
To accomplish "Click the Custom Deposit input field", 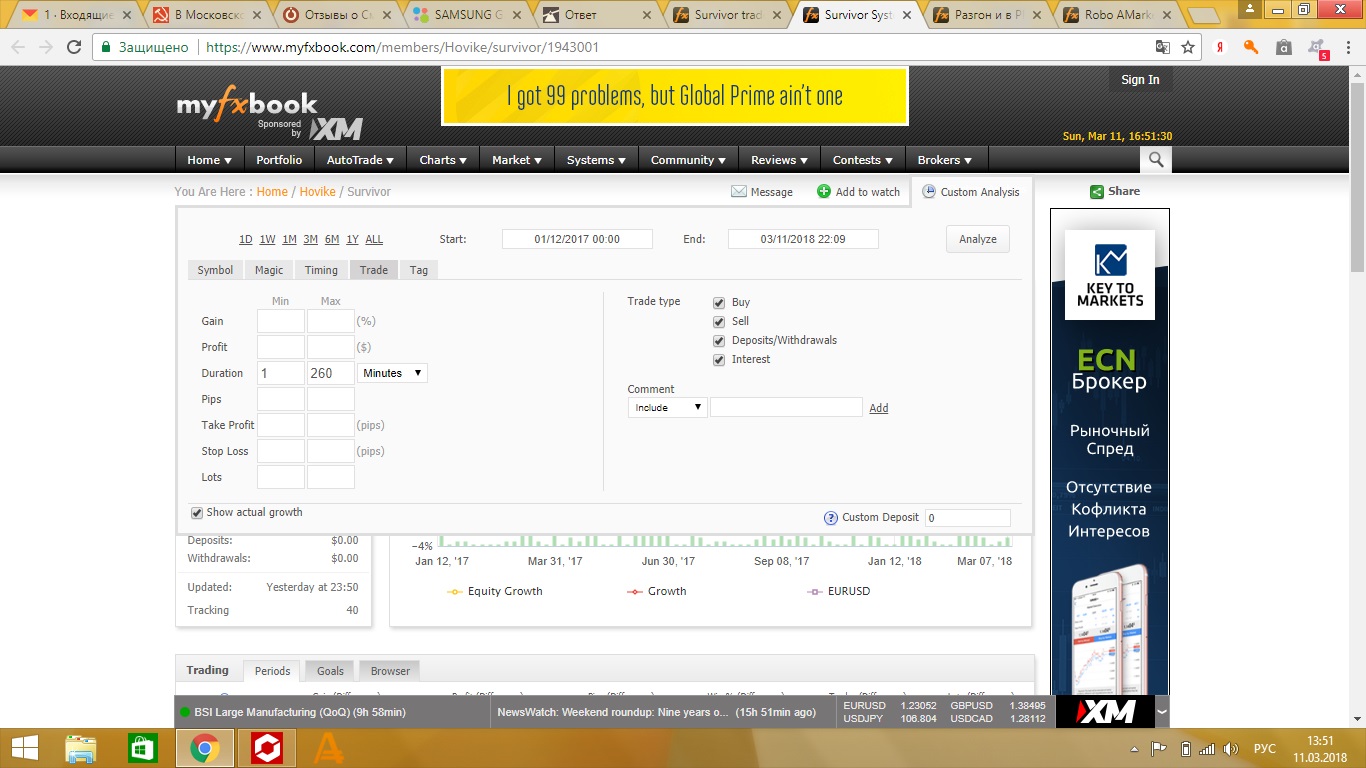I will point(967,518).
